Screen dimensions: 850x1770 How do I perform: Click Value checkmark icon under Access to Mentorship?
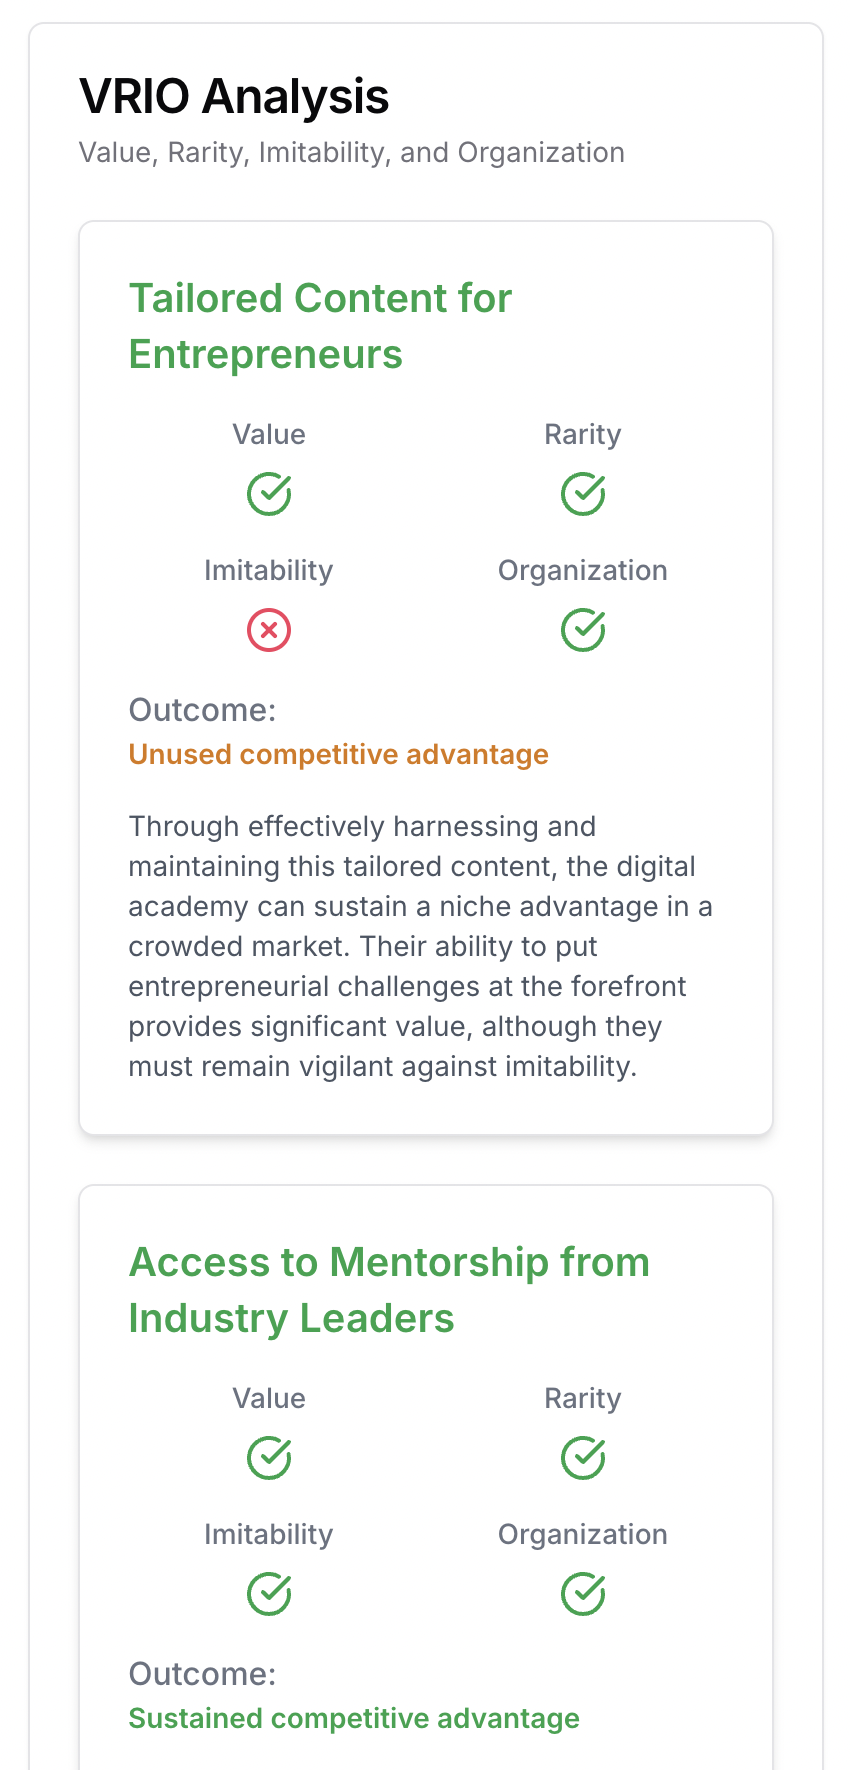point(269,1458)
